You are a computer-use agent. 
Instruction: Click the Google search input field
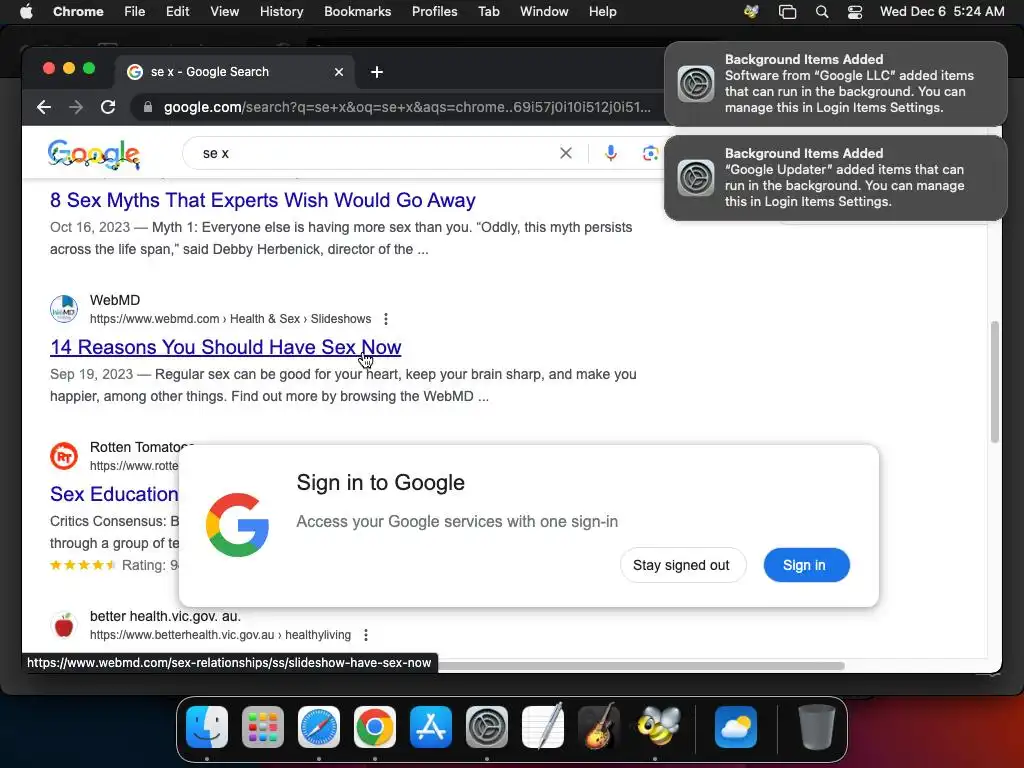pyautogui.click(x=377, y=153)
